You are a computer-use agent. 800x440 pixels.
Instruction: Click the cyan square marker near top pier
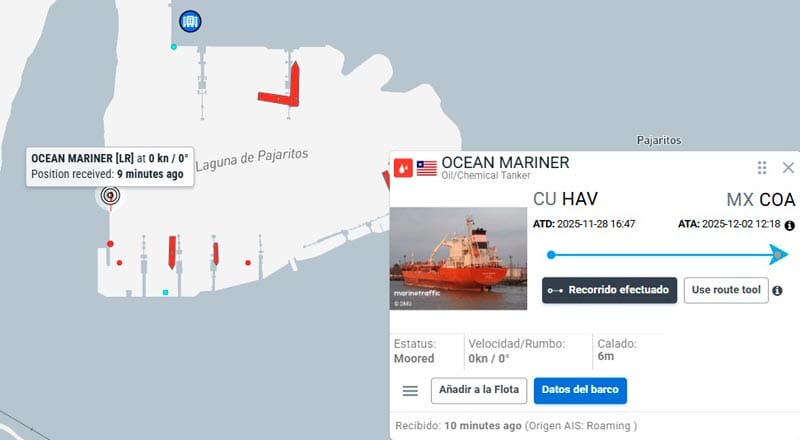tap(173, 46)
